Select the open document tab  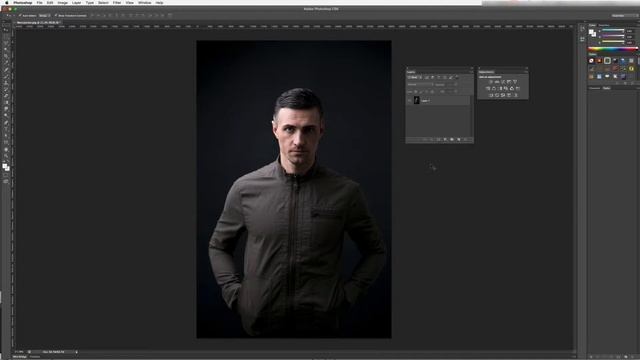(39, 22)
